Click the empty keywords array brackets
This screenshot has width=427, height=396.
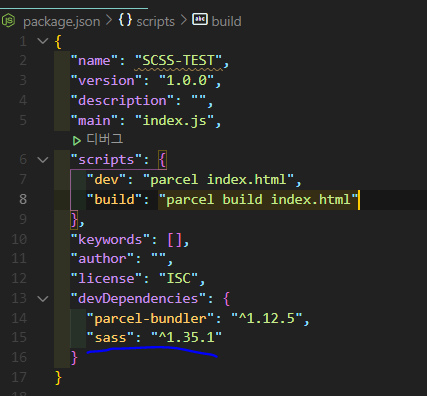(x=175, y=240)
